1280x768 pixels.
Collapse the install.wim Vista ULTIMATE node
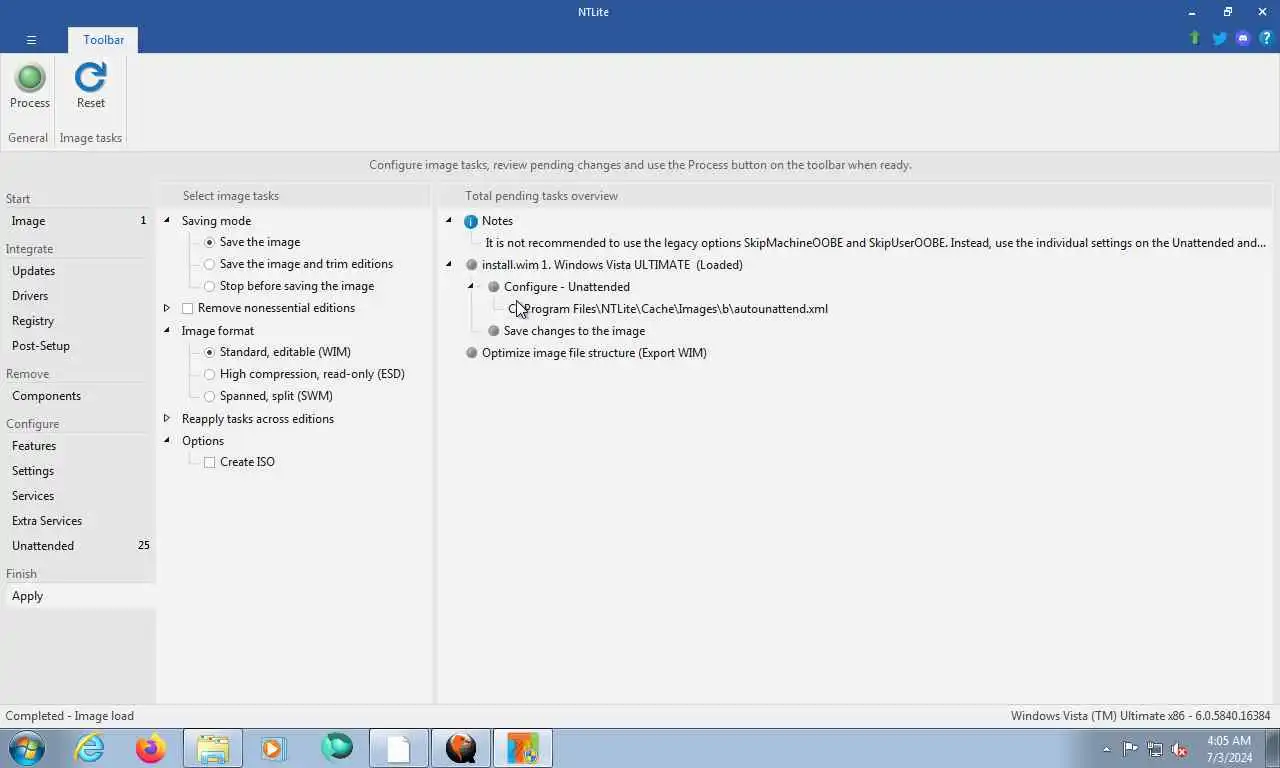[x=448, y=264]
